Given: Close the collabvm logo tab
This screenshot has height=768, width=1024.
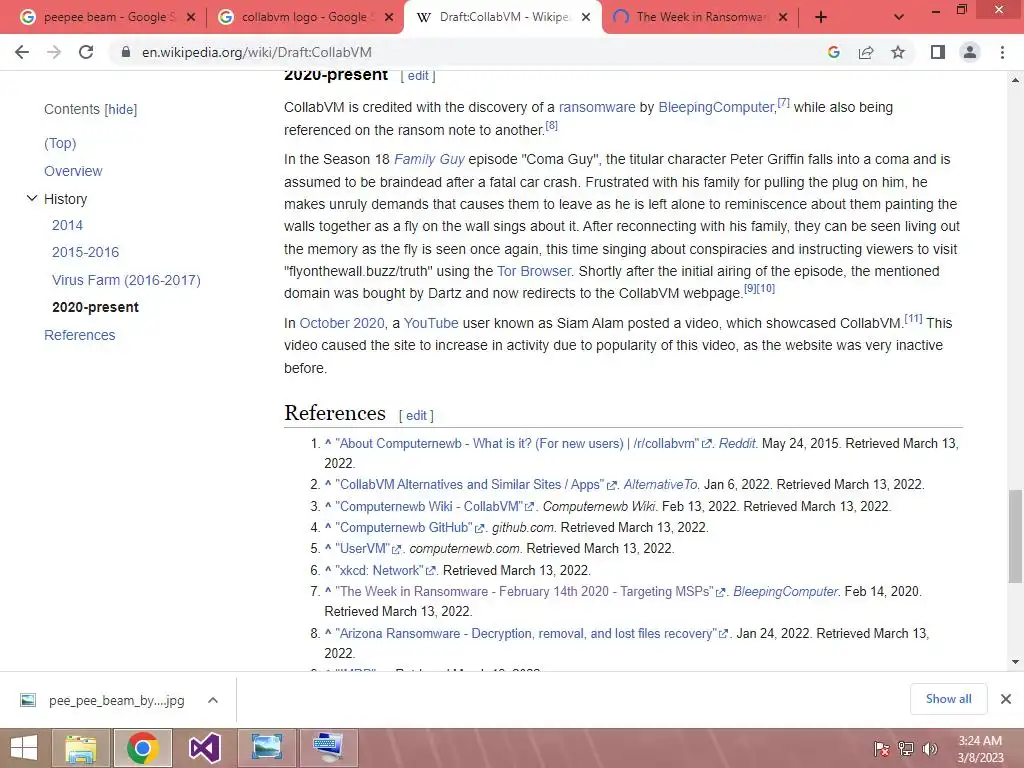Looking at the screenshot, I should (x=389, y=18).
